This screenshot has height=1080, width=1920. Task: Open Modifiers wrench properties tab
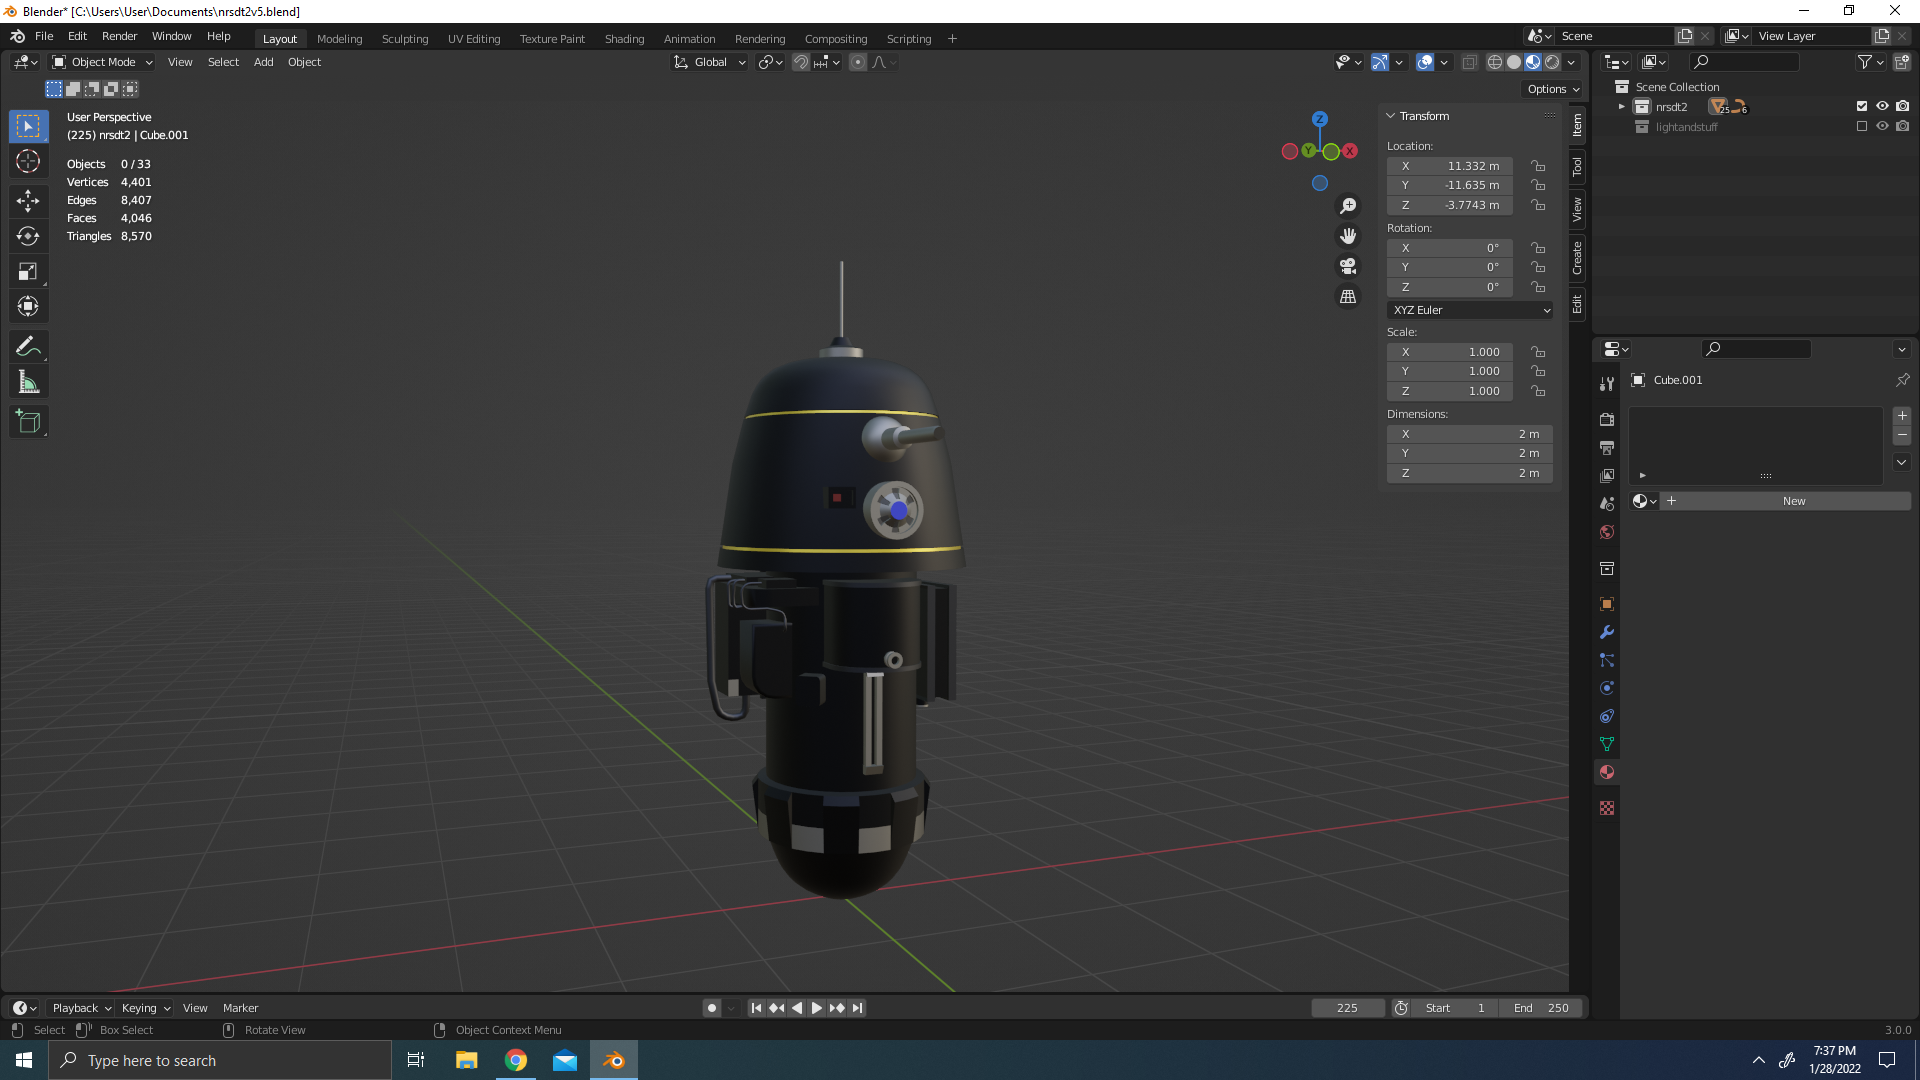(1607, 632)
